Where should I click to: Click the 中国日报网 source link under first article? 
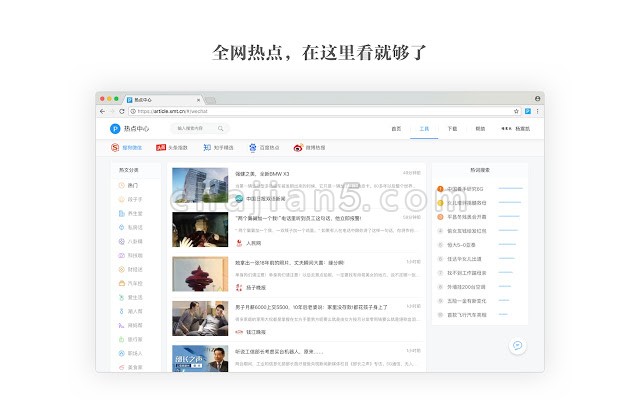pos(265,199)
